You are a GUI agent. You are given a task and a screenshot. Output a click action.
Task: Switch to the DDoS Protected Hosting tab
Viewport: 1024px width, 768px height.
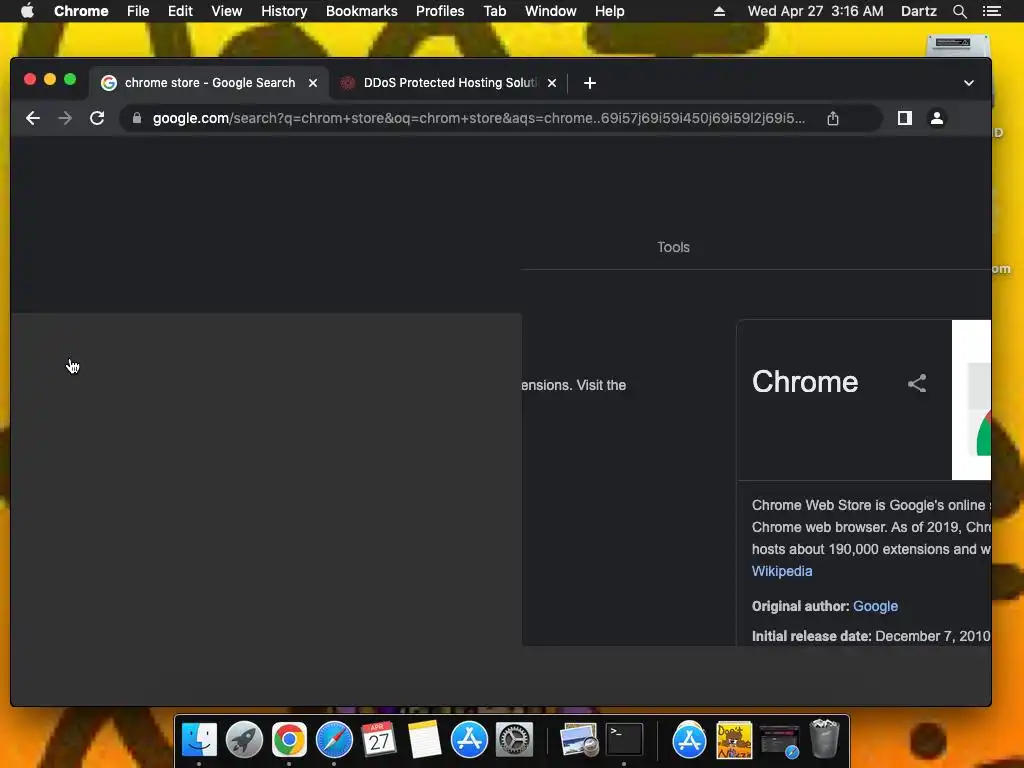click(449, 83)
